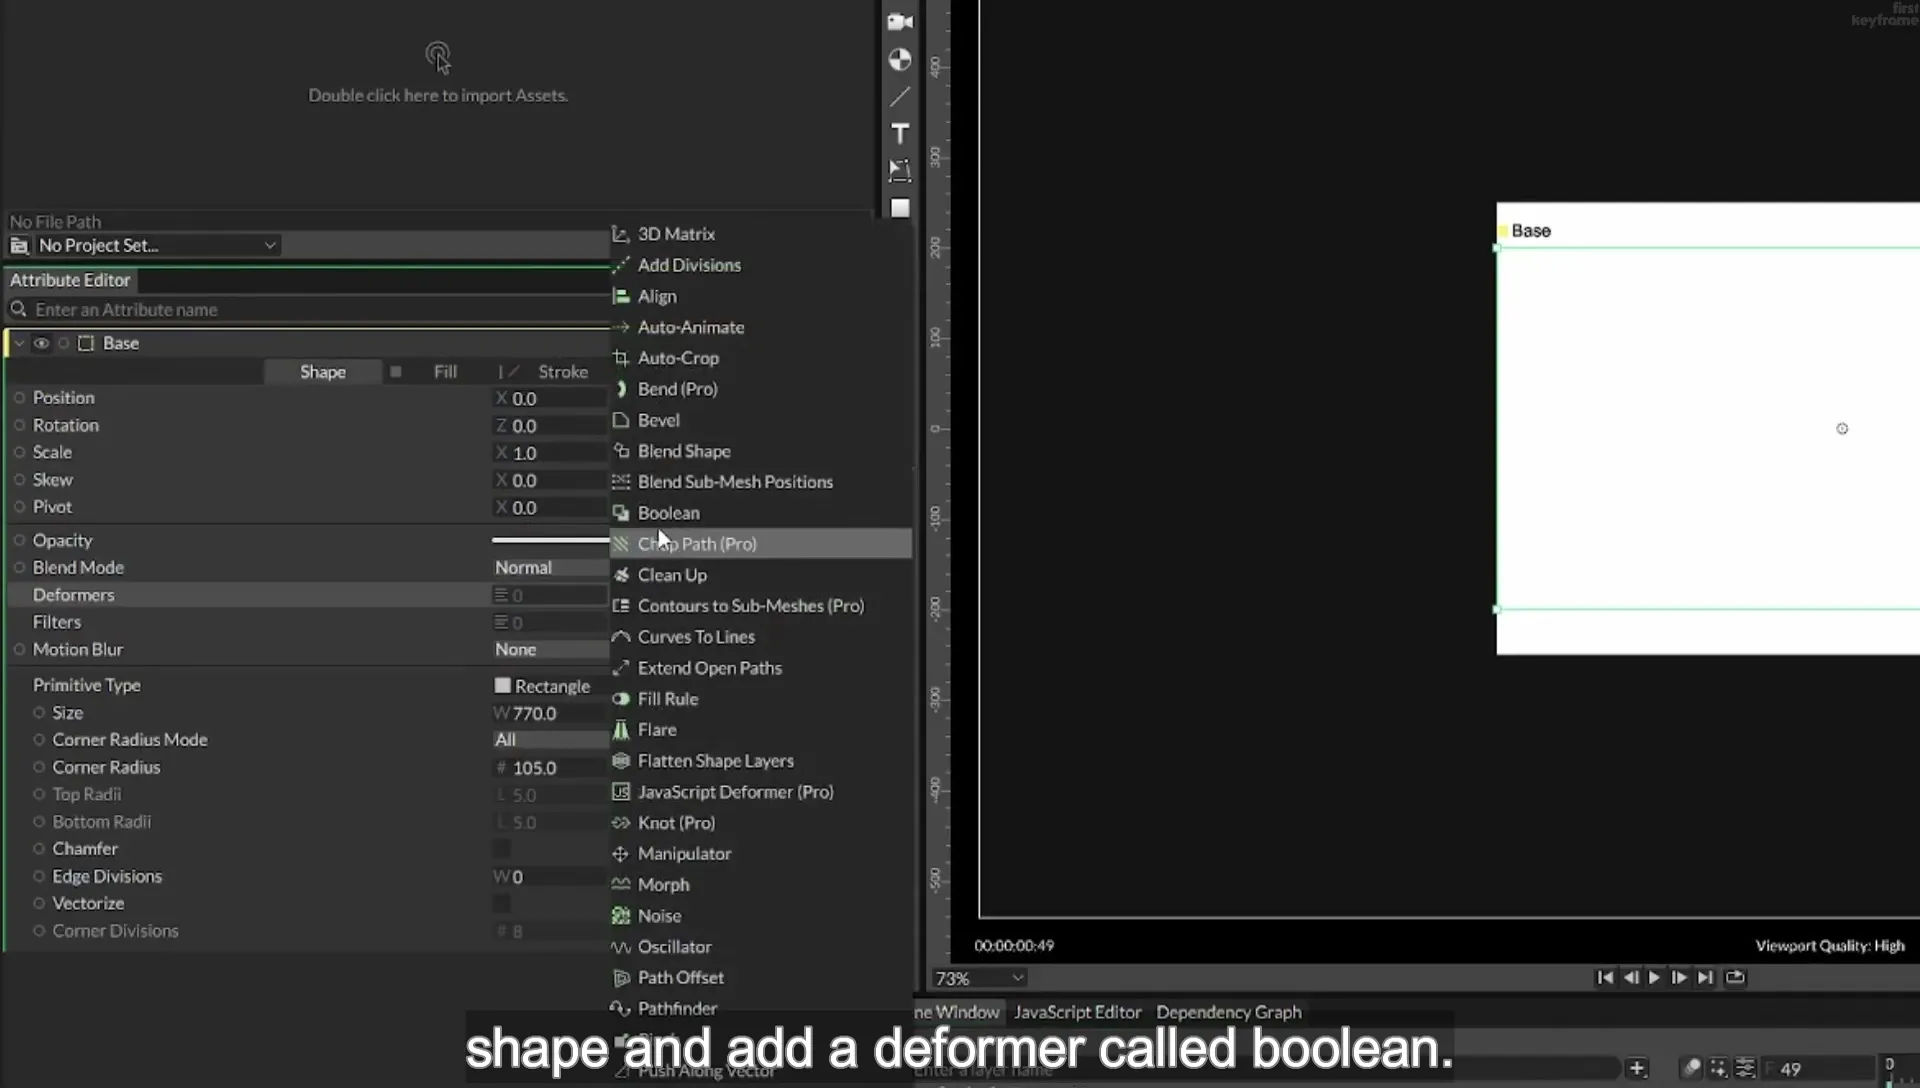Toggle the Vectorize checkbox
This screenshot has height=1088, width=1920.
coord(502,903)
